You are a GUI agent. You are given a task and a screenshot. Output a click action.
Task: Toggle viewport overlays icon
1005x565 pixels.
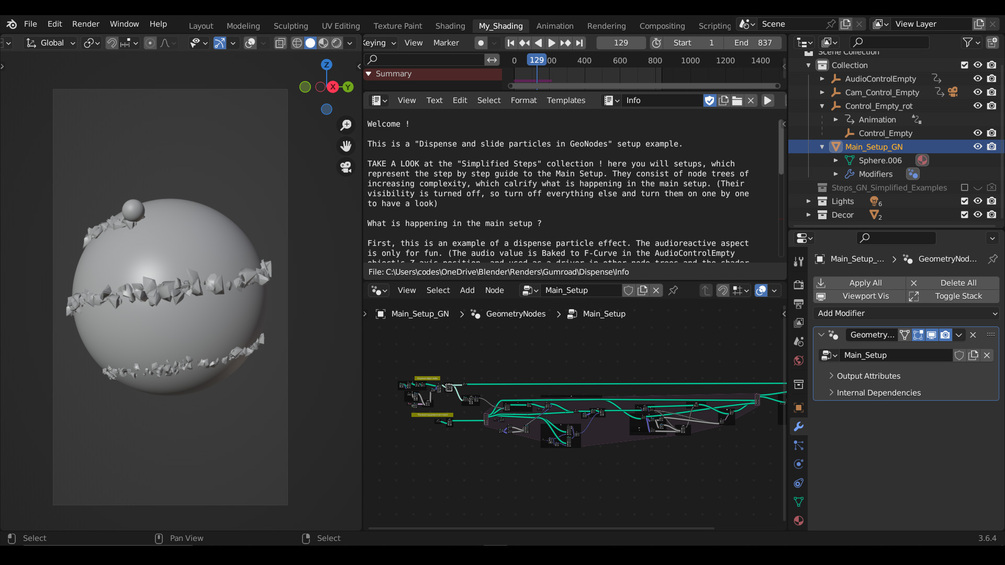pyautogui.click(x=250, y=43)
